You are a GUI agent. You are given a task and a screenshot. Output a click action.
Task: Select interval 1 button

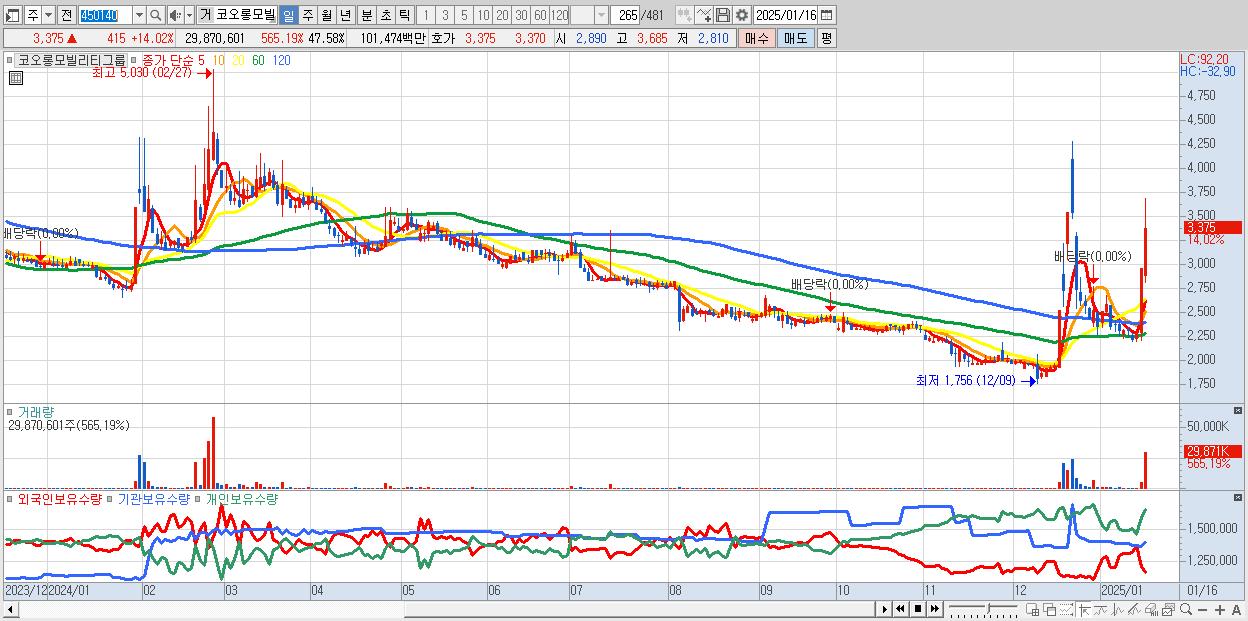tap(426, 15)
